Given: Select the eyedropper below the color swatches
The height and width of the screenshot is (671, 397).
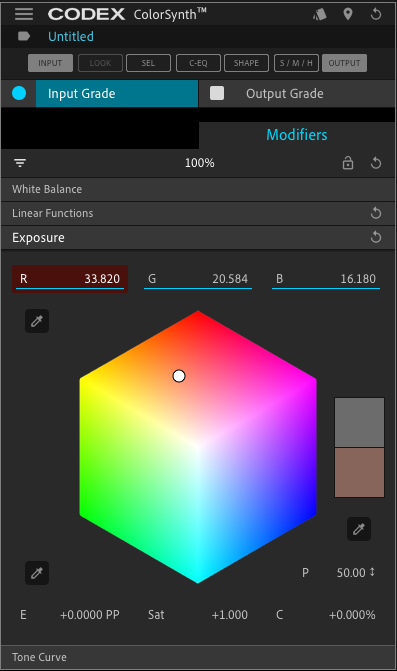Looking at the screenshot, I should (x=359, y=529).
